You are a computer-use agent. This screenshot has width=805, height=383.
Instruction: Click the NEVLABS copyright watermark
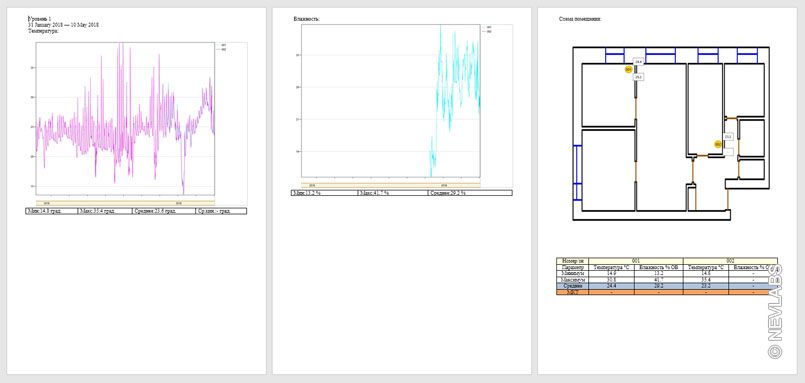coord(775,311)
